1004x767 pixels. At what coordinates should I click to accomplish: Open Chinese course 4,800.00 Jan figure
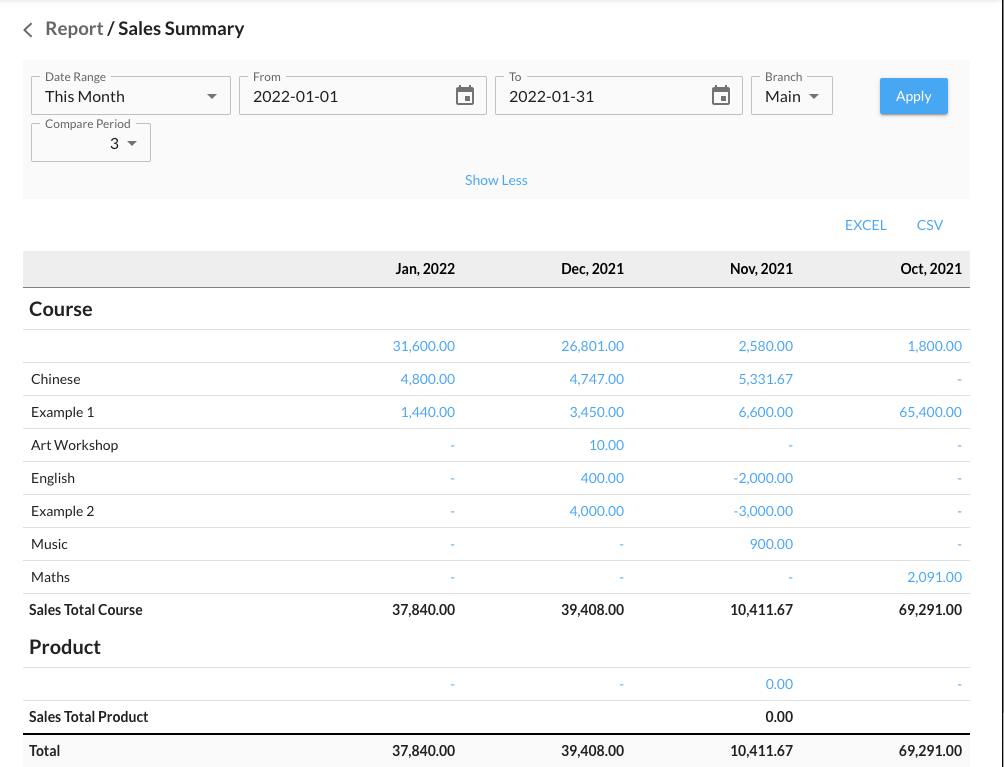point(427,379)
